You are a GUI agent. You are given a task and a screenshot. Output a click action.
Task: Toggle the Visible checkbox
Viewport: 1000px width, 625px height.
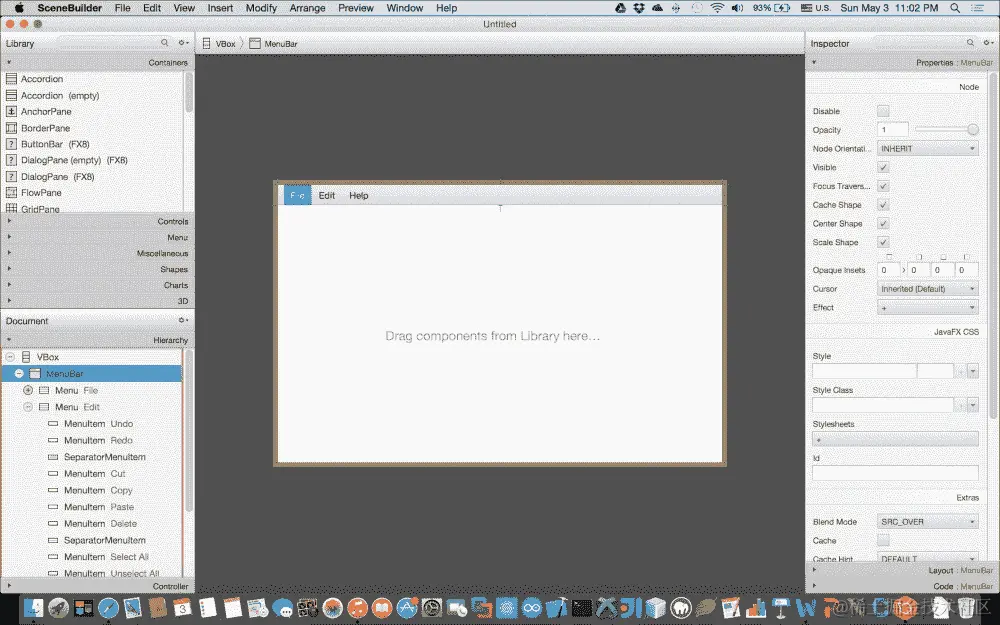883,167
